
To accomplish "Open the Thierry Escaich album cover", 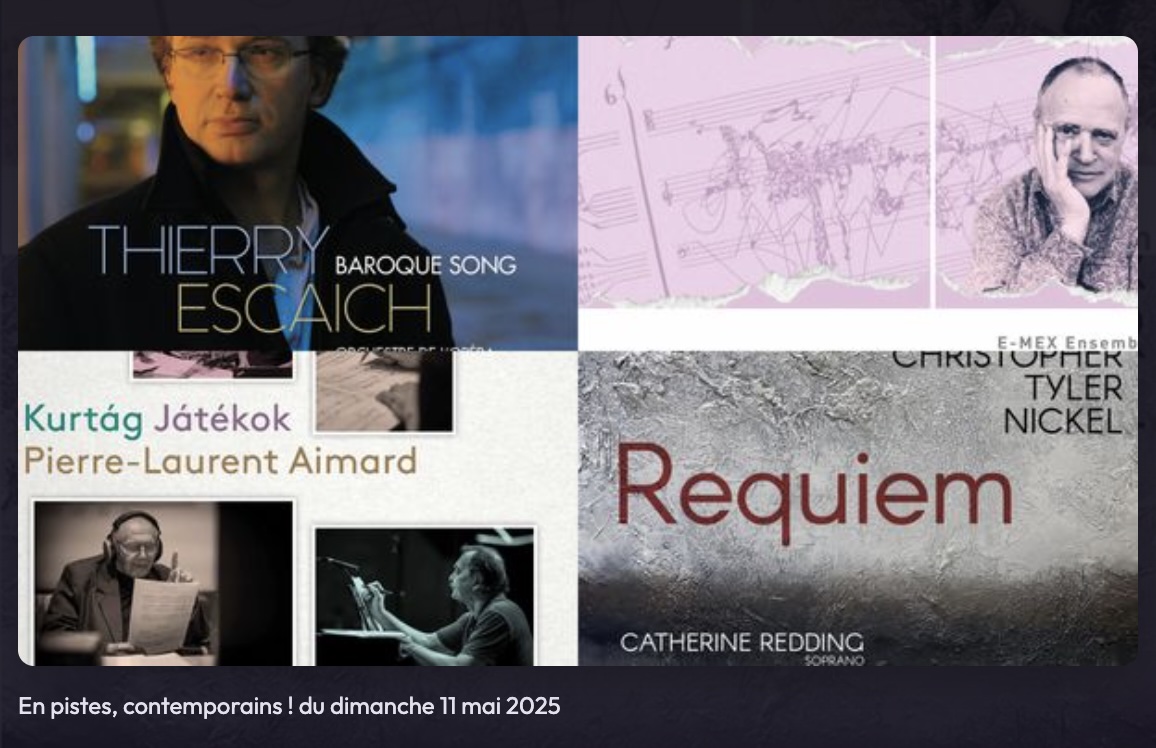I will tap(298, 193).
